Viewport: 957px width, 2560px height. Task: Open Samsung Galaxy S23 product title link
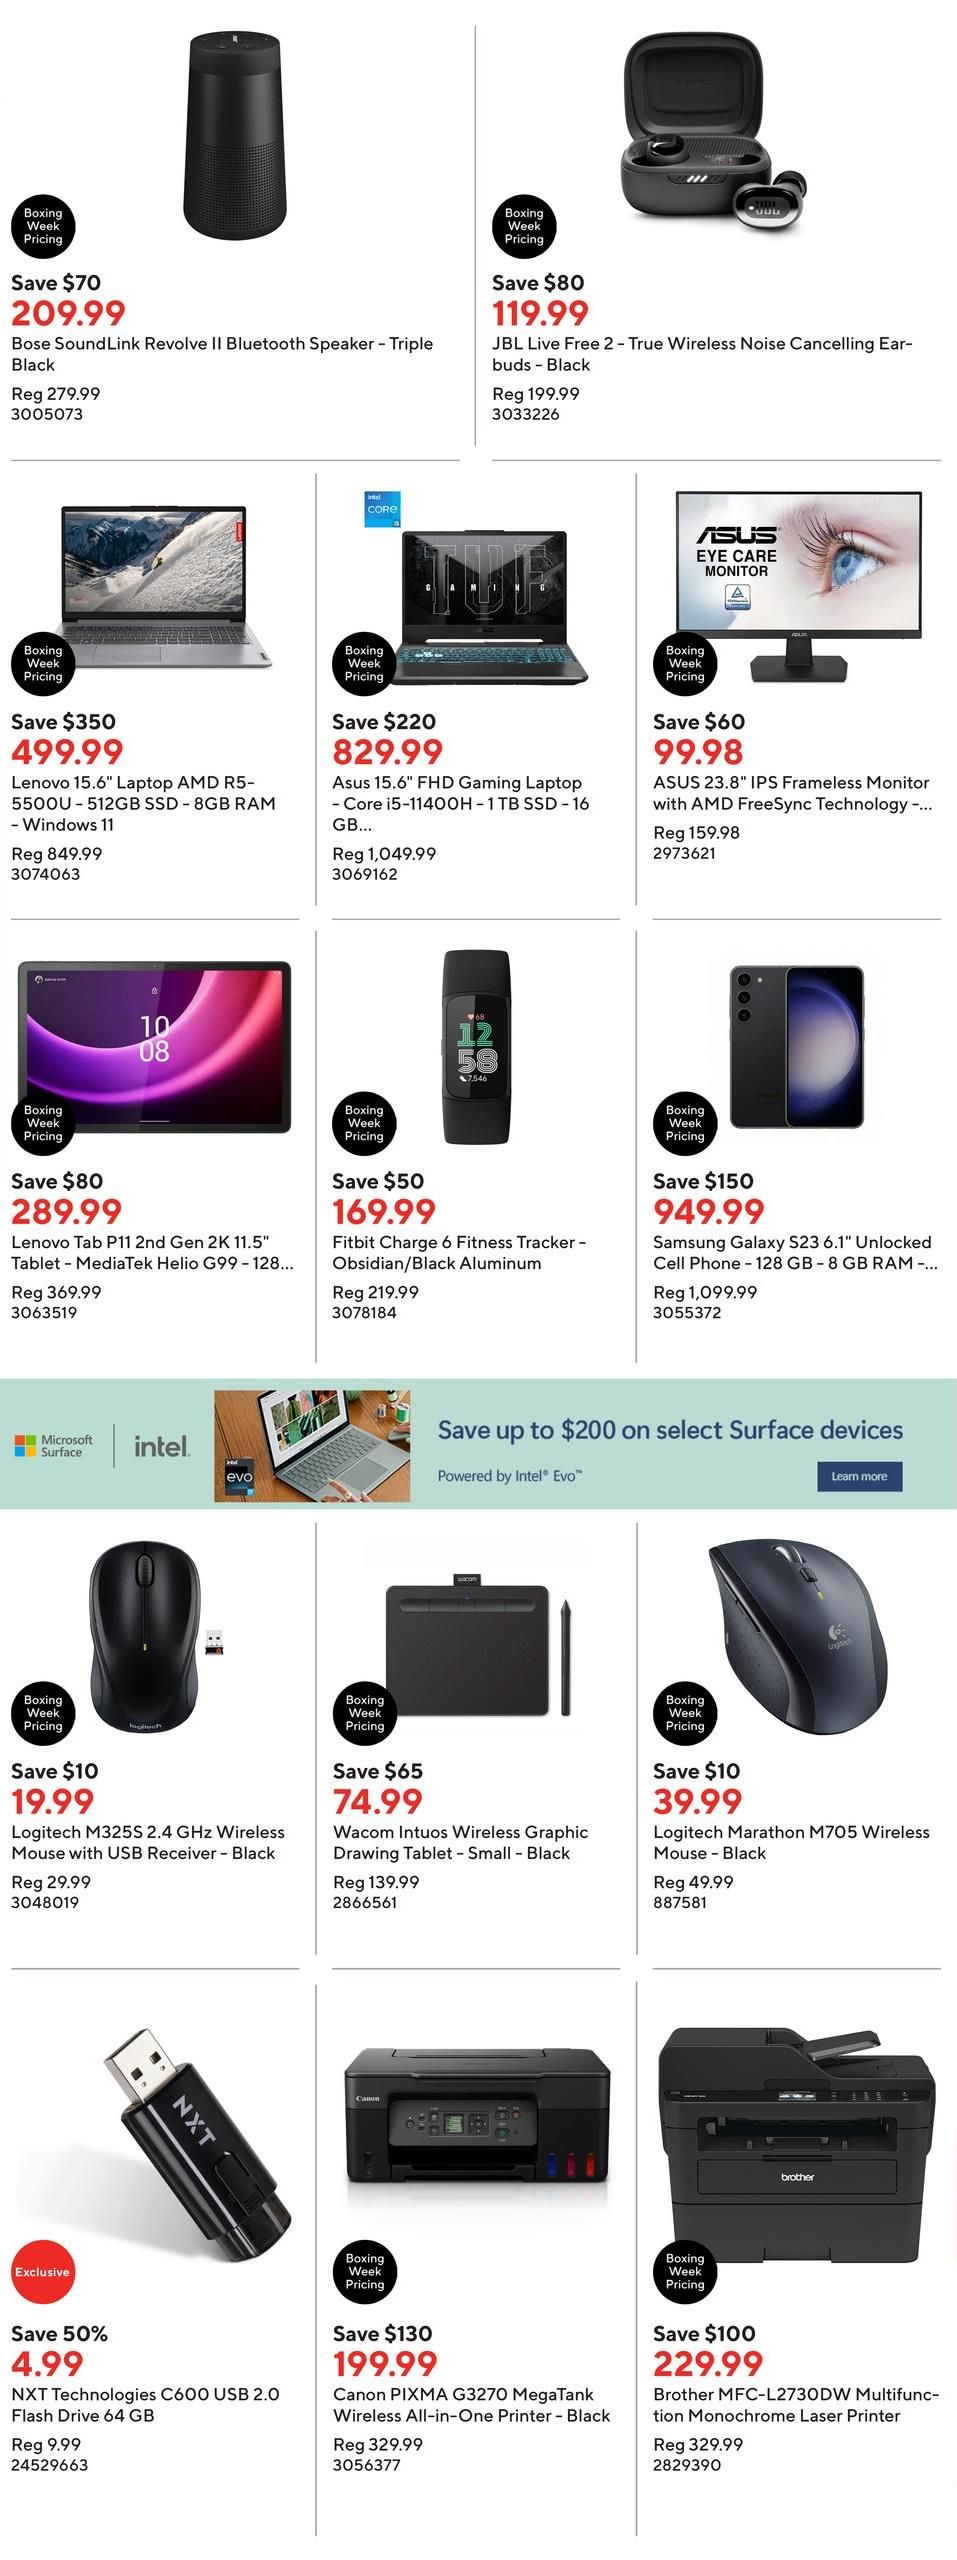point(795,1252)
